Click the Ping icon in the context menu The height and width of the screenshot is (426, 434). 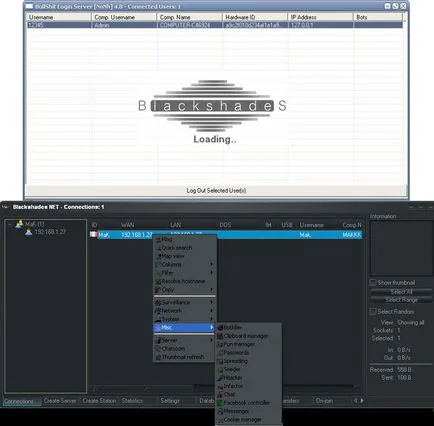point(158,240)
